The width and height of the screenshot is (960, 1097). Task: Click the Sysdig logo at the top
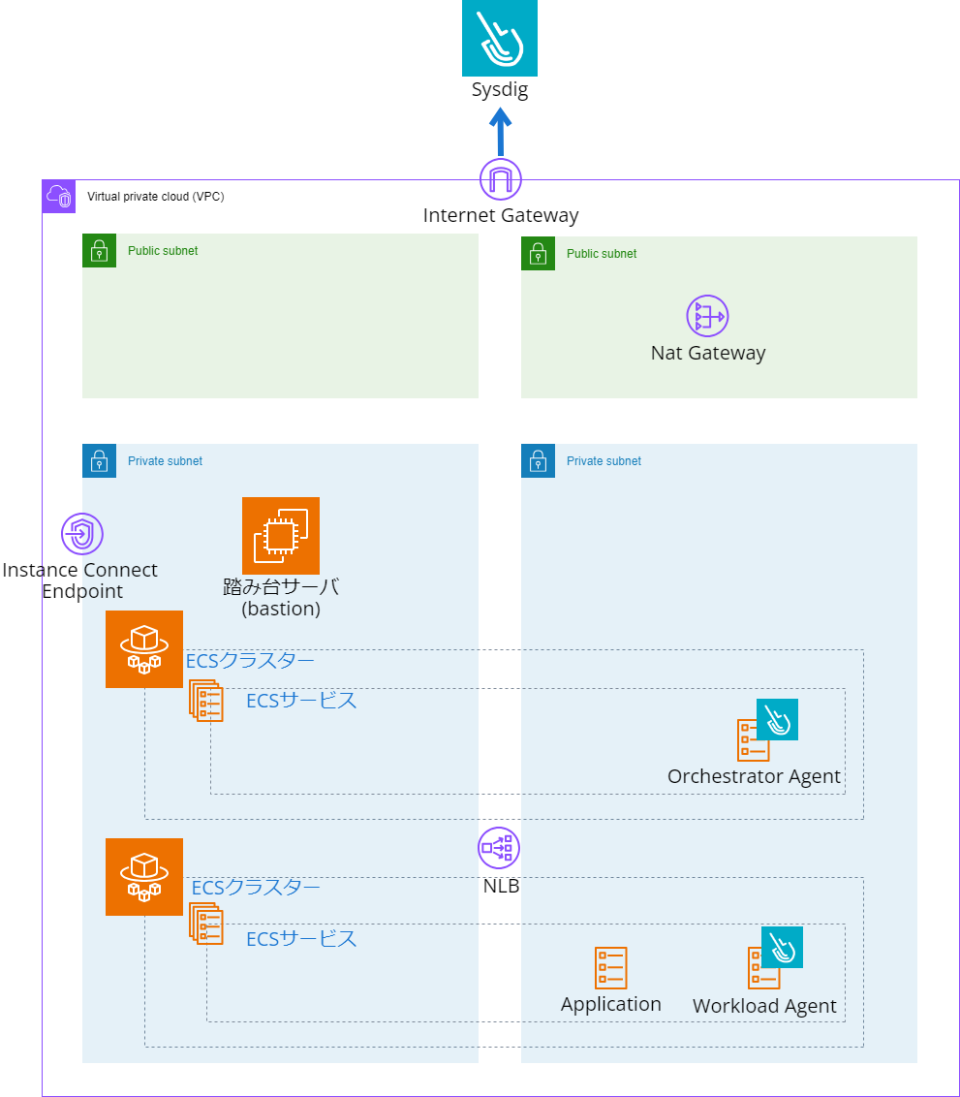coord(499,39)
